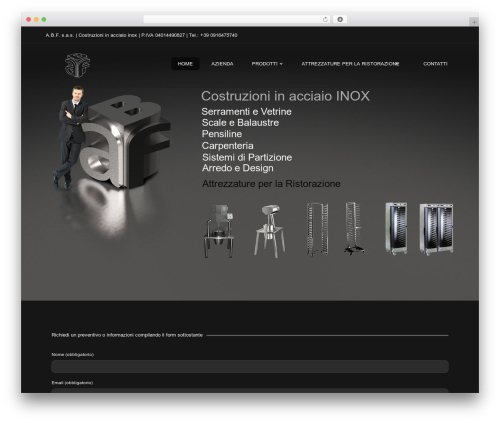
Task: Click 'Costruzioni in acciaio INOX' heading
Action: 285,96
